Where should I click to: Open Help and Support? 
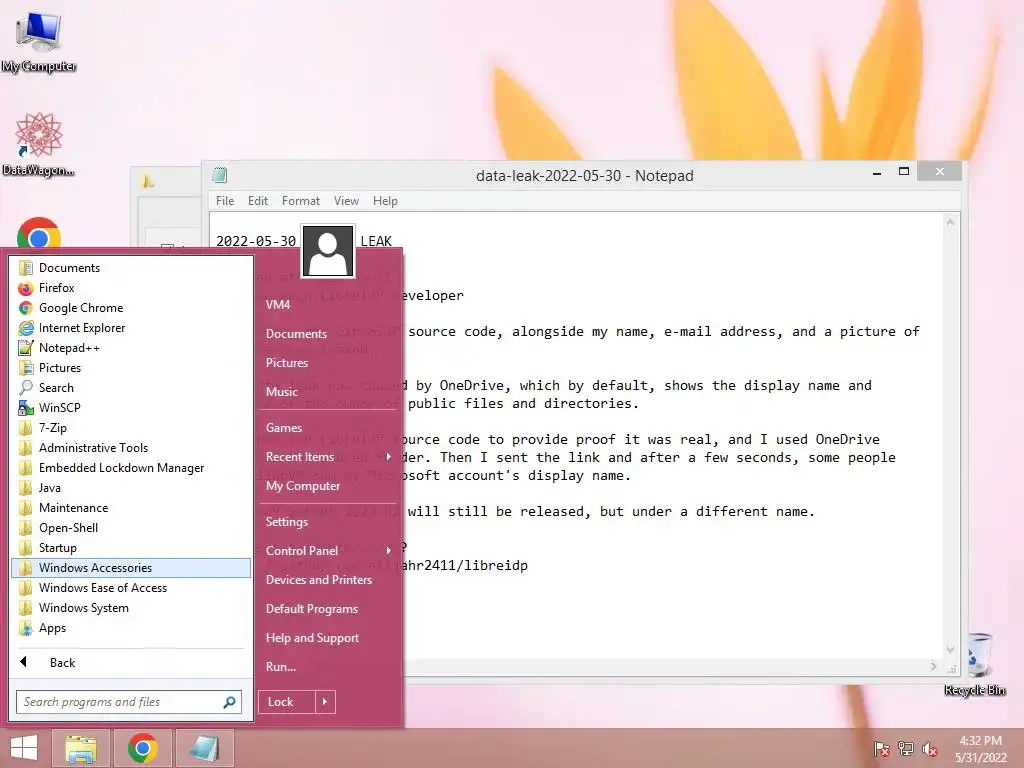(x=328, y=638)
